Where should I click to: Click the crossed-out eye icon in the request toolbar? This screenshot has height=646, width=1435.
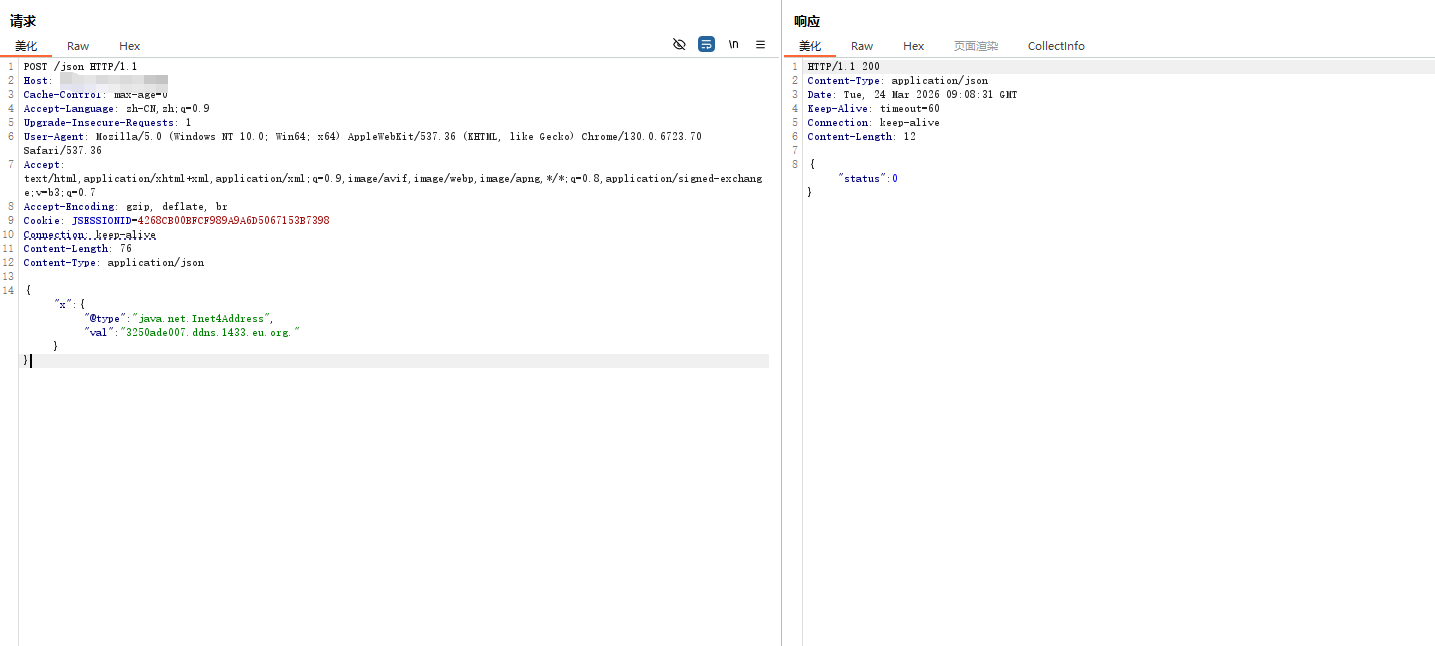679,45
